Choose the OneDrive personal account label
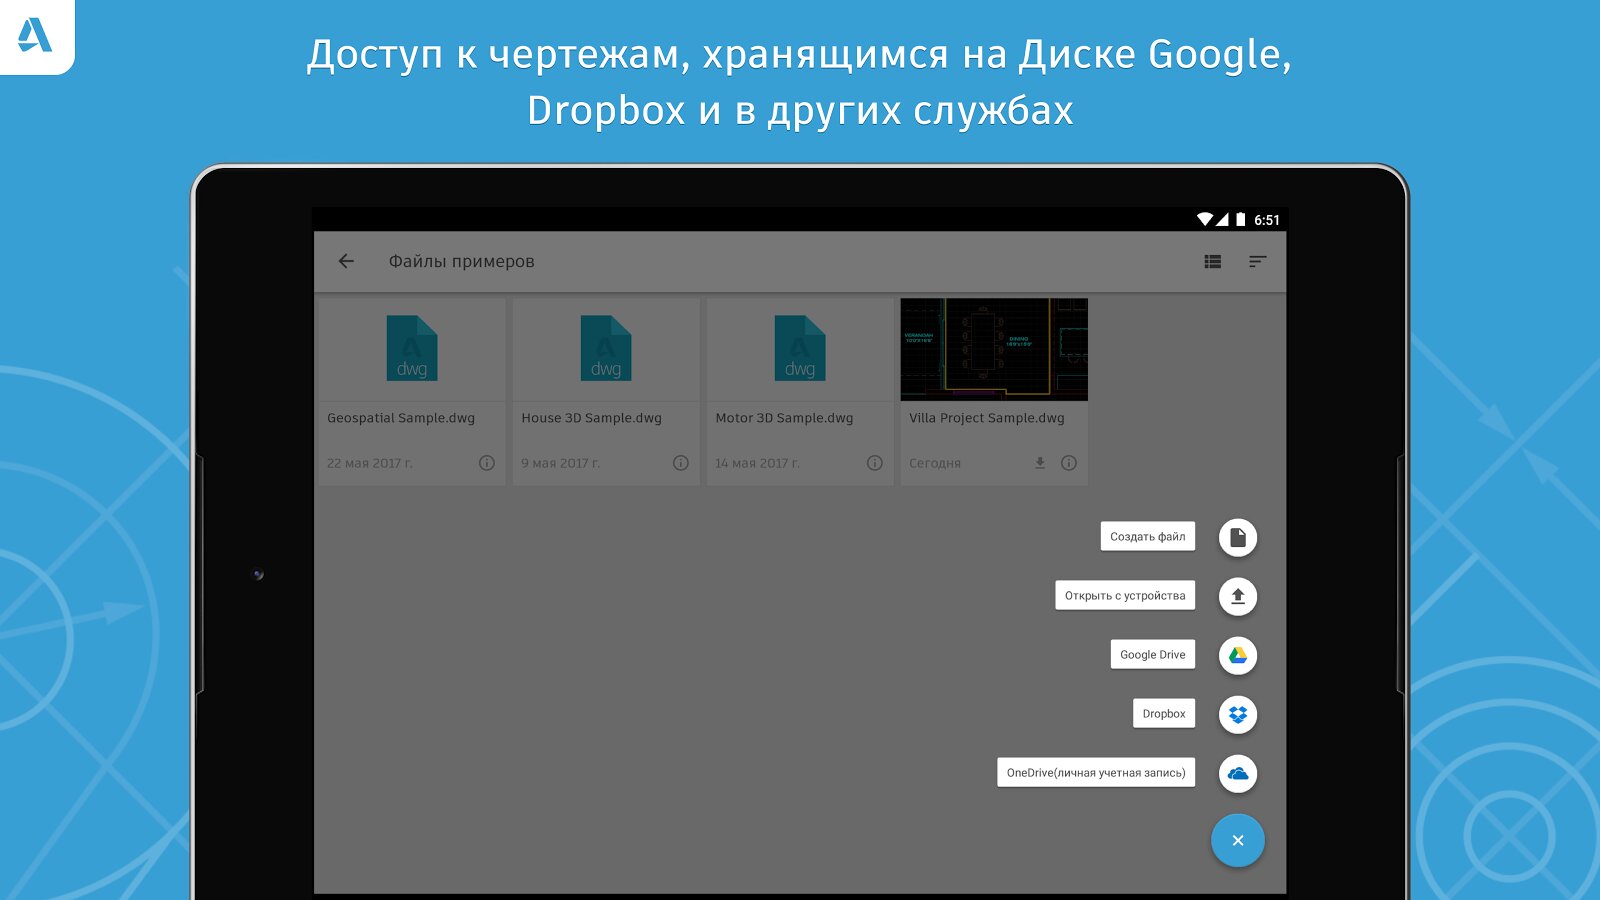Image resolution: width=1600 pixels, height=900 pixels. click(1095, 773)
